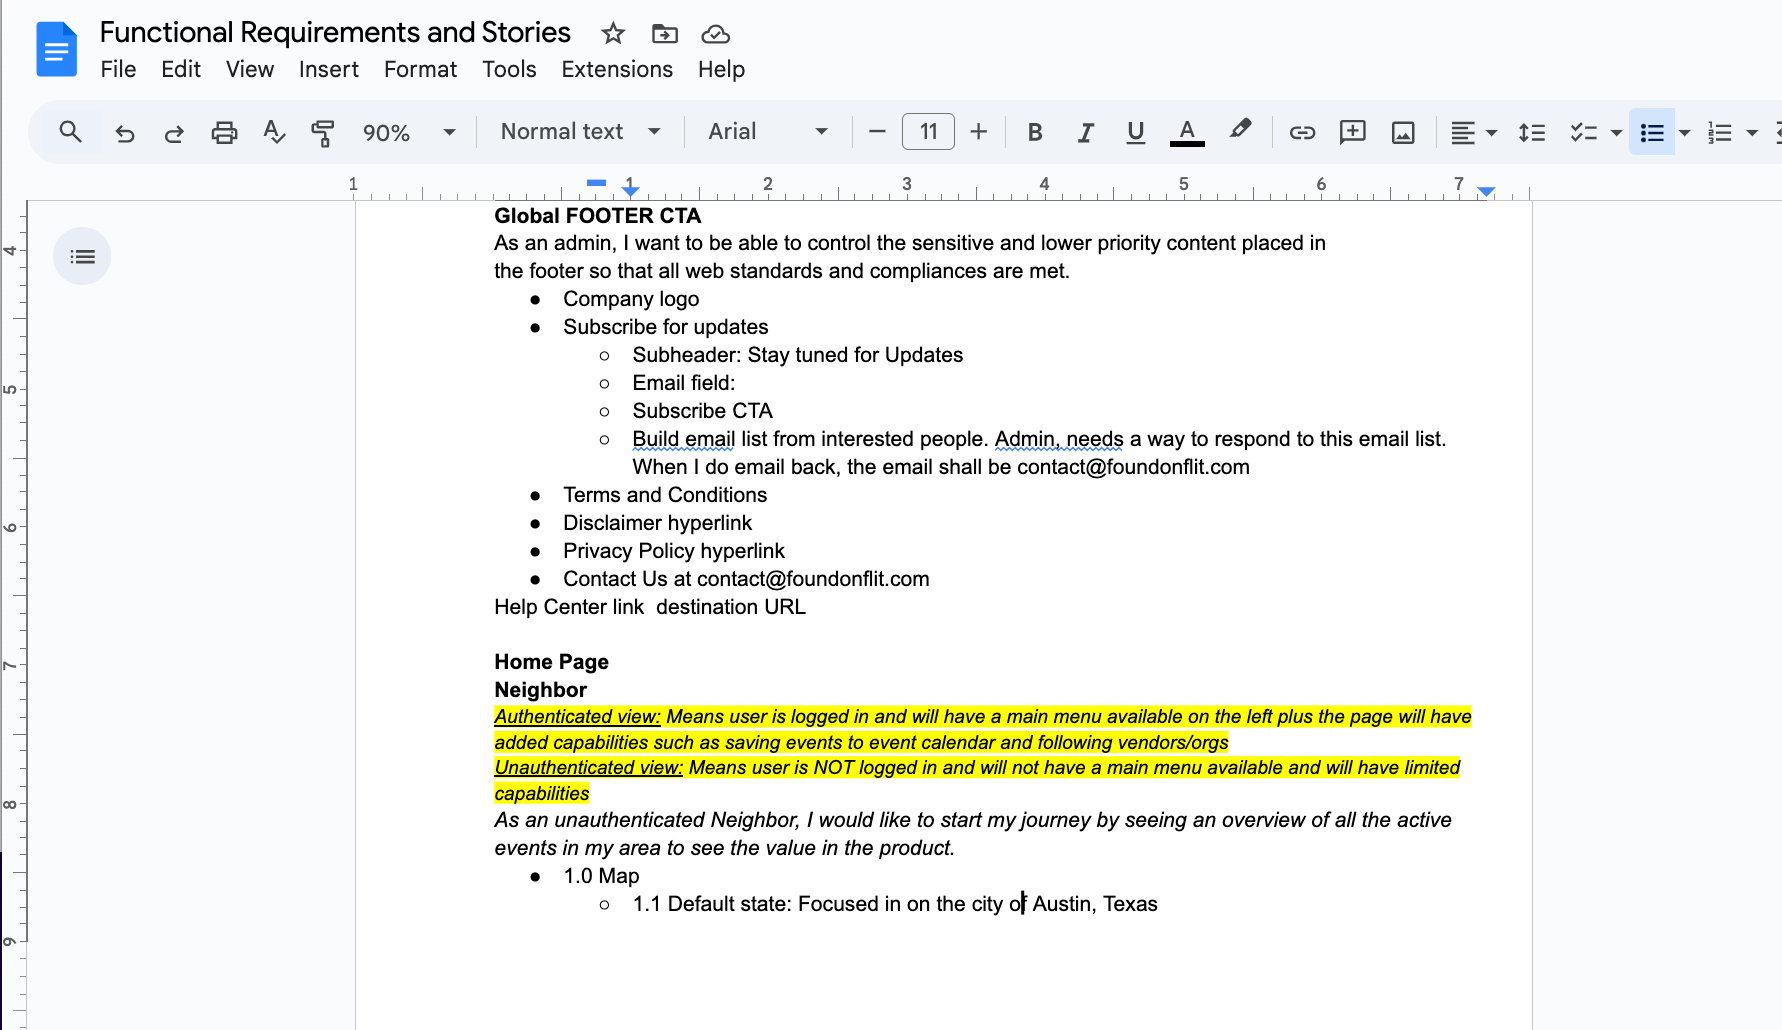Open the Format menu
1782x1030 pixels.
pyautogui.click(x=420, y=69)
